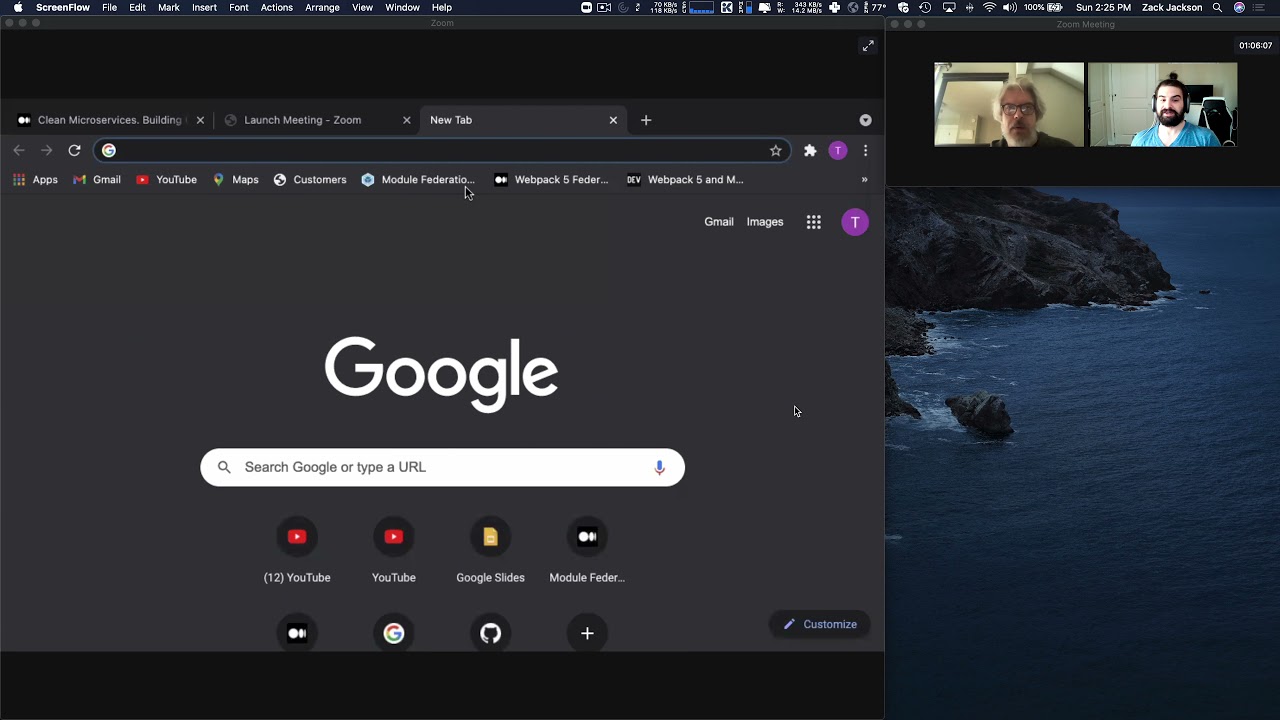
Task: Open the Module Federatio... bookmark
Action: coord(418,180)
